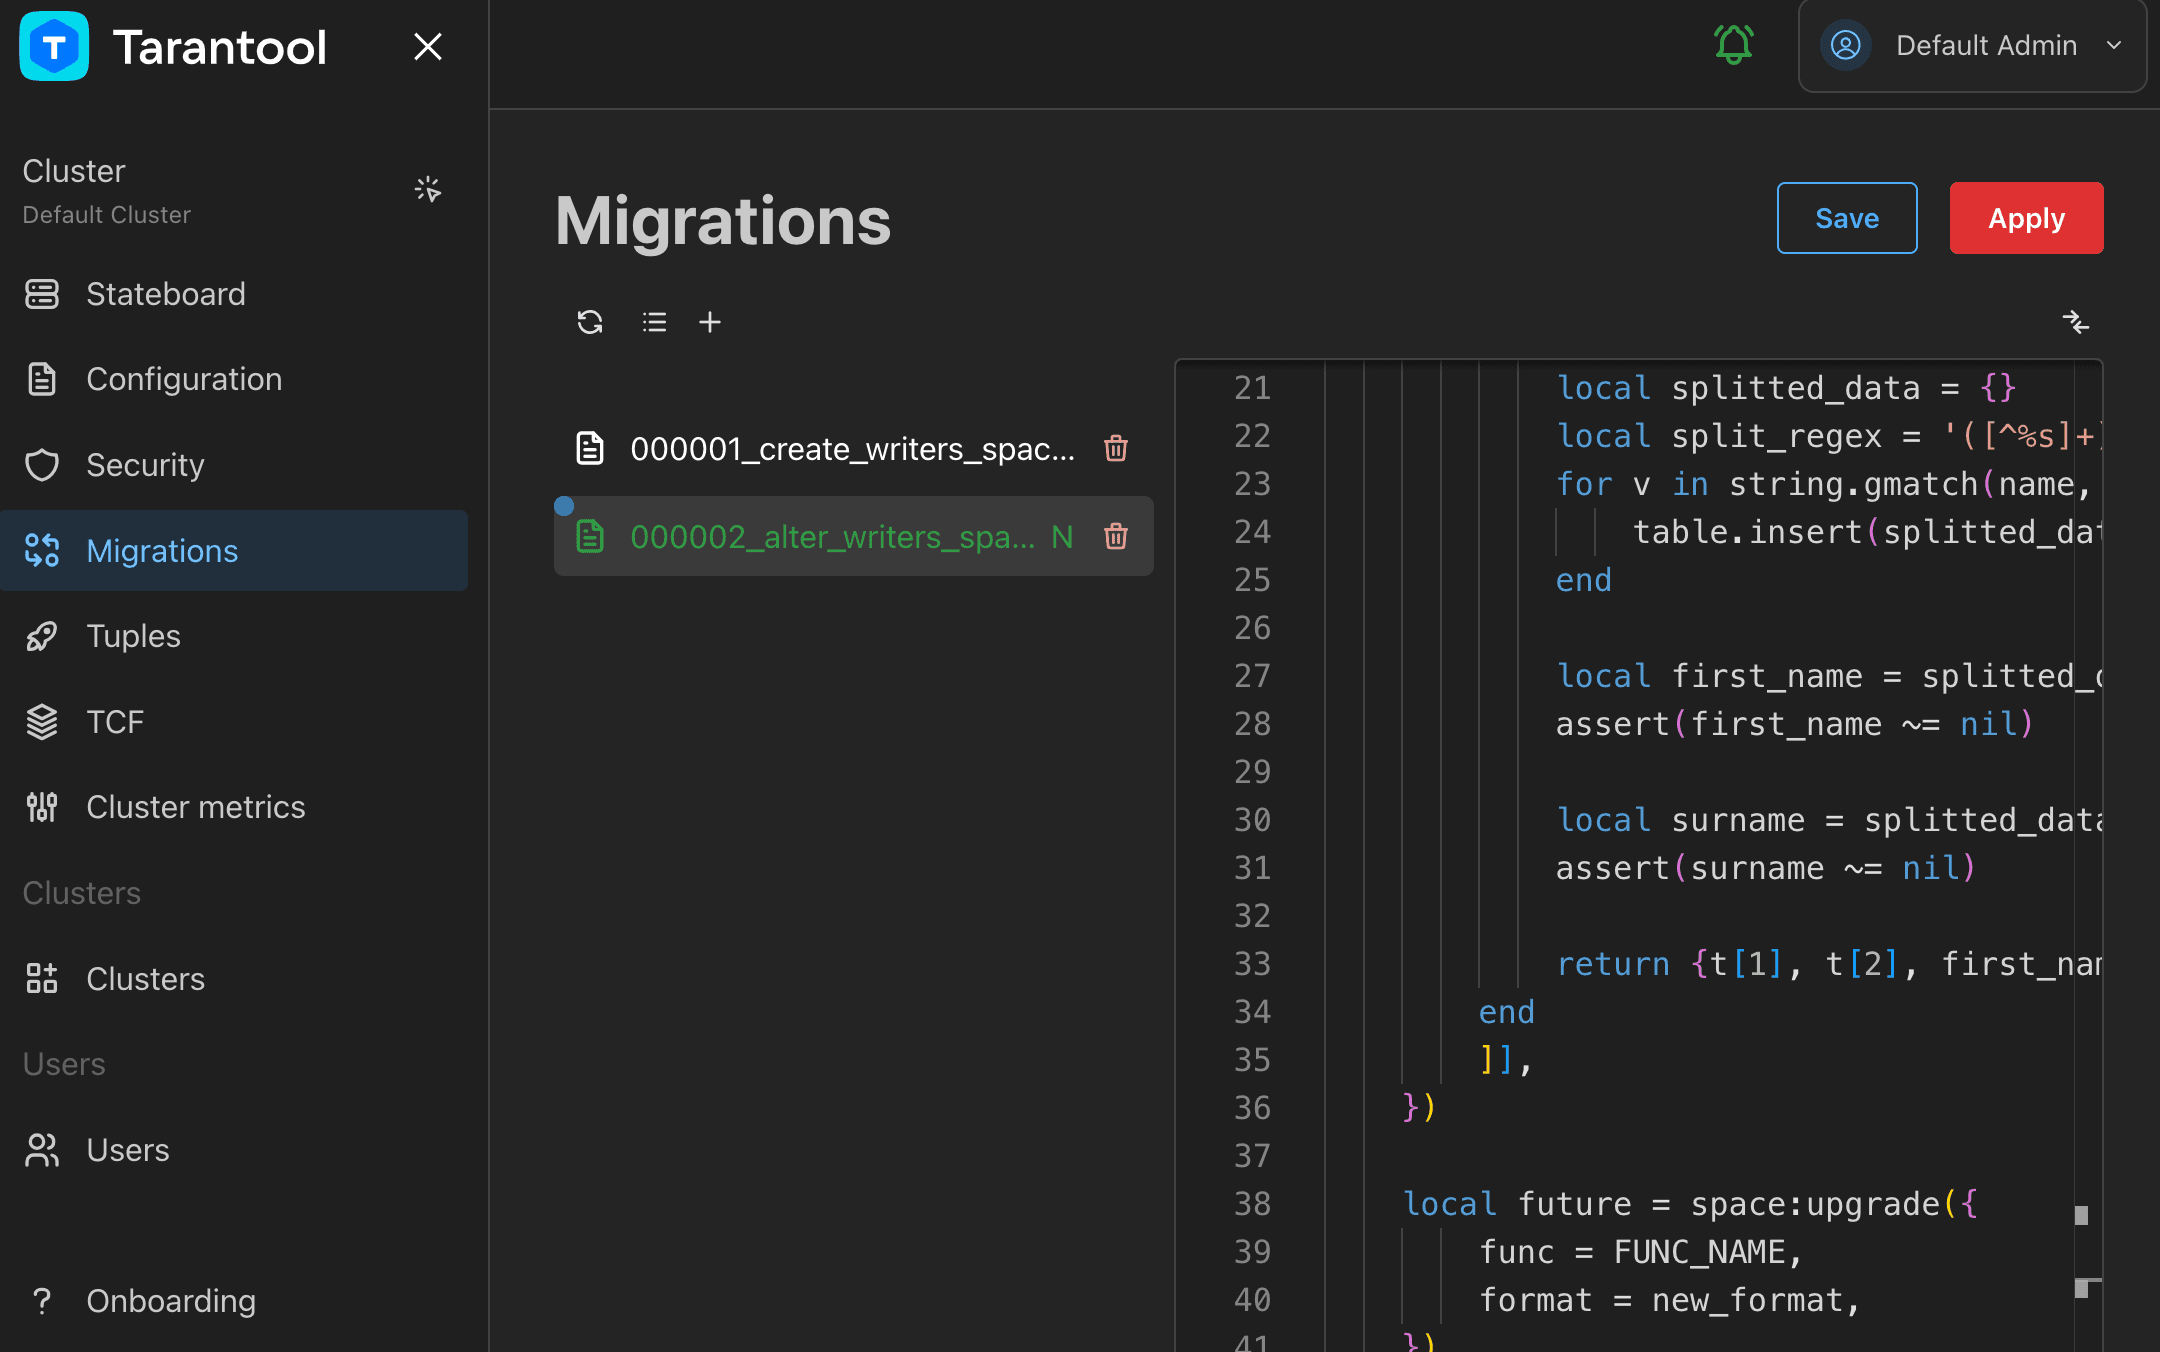Open the Default Admin user dropdown
This screenshot has width=2160, height=1352.
(x=1972, y=46)
